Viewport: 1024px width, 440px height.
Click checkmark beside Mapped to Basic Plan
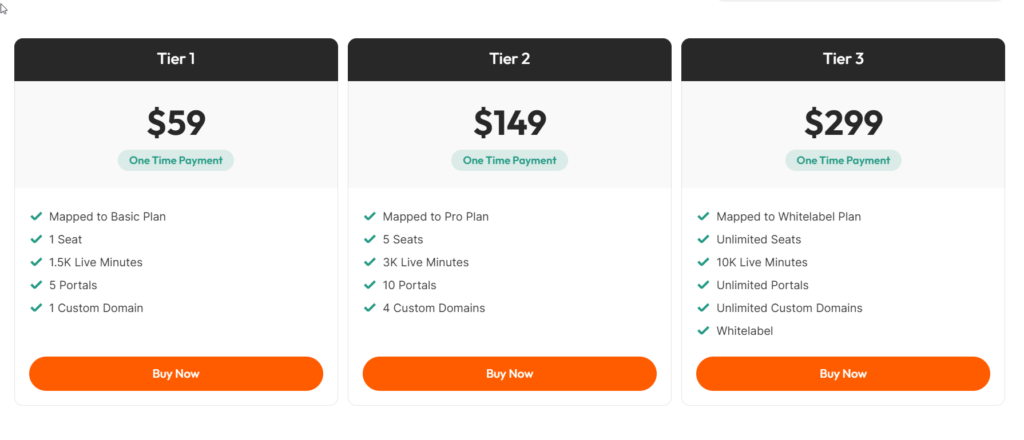[x=37, y=216]
